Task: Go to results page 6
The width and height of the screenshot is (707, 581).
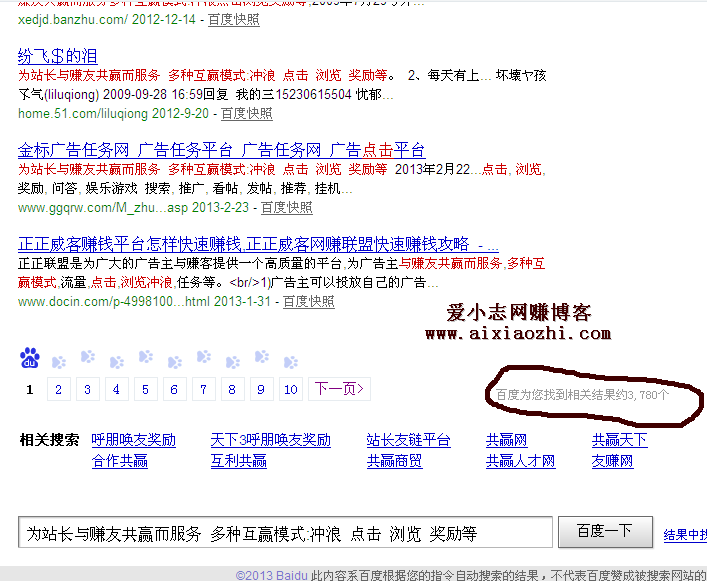Action: point(174,389)
